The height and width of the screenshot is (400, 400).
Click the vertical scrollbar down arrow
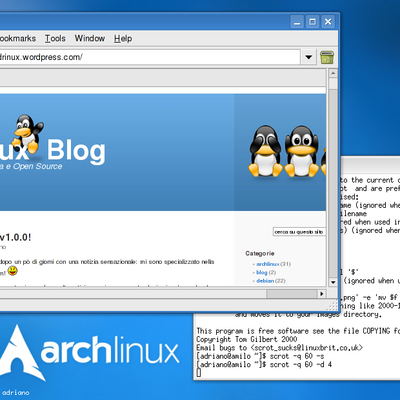(x=333, y=282)
